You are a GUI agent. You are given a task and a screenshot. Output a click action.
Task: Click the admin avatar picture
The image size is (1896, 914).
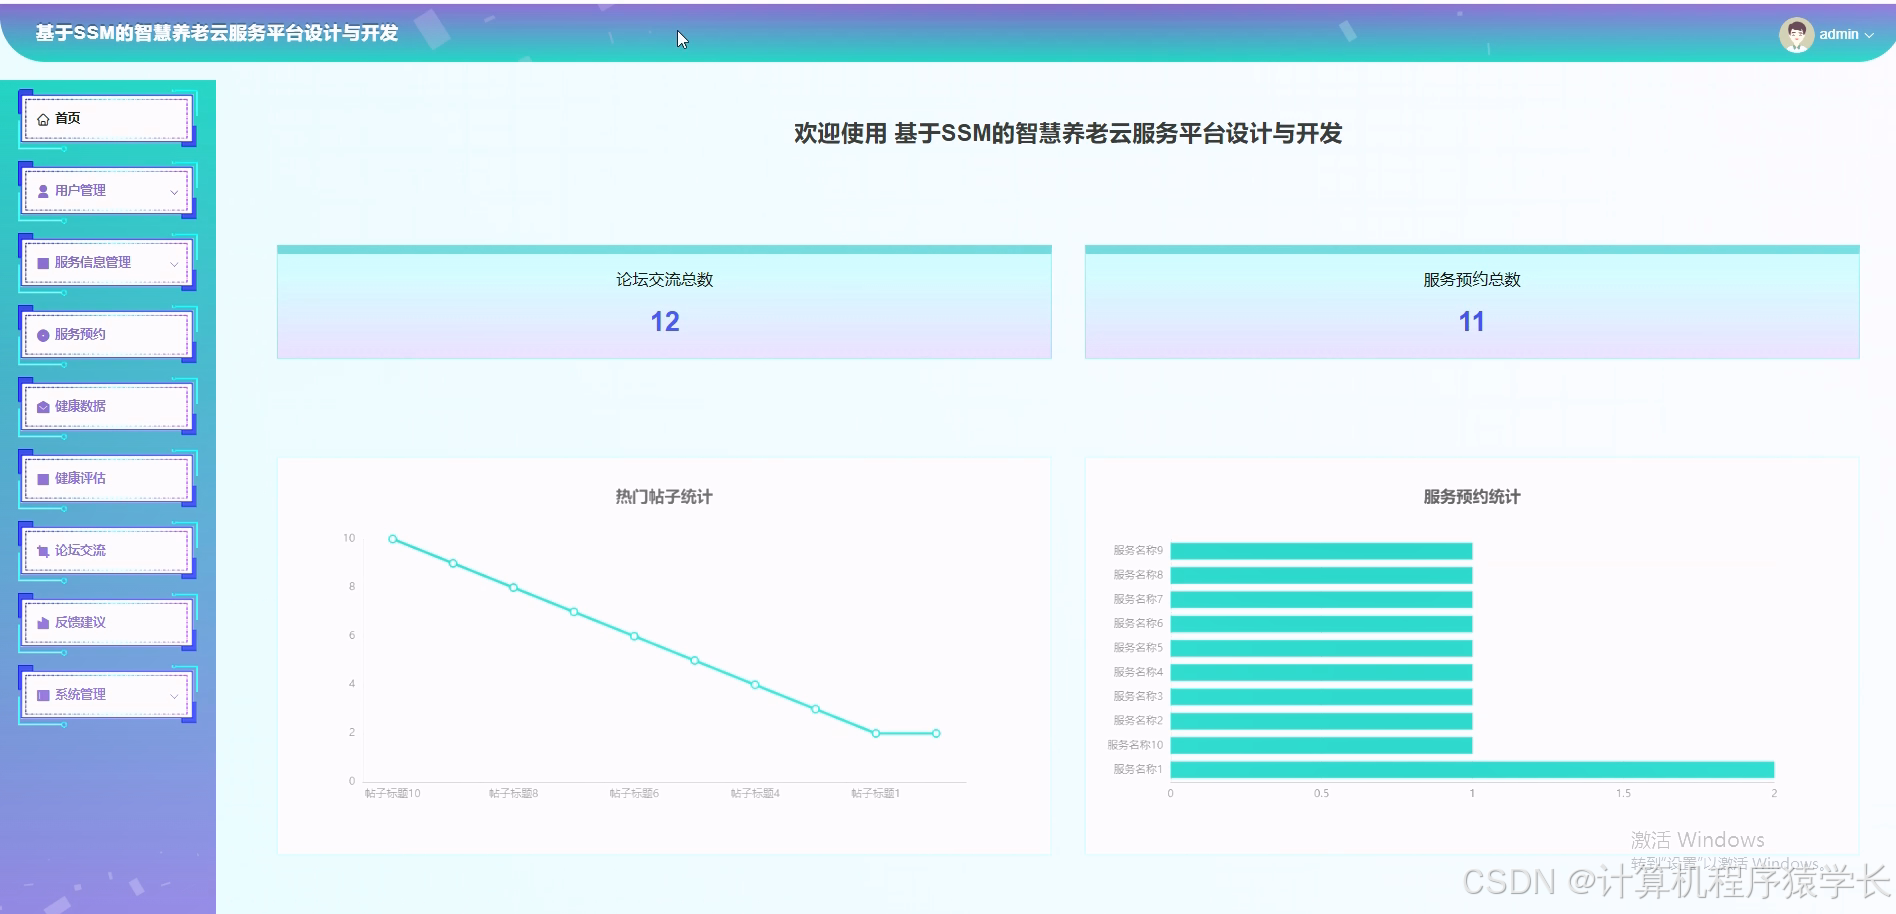[1796, 35]
